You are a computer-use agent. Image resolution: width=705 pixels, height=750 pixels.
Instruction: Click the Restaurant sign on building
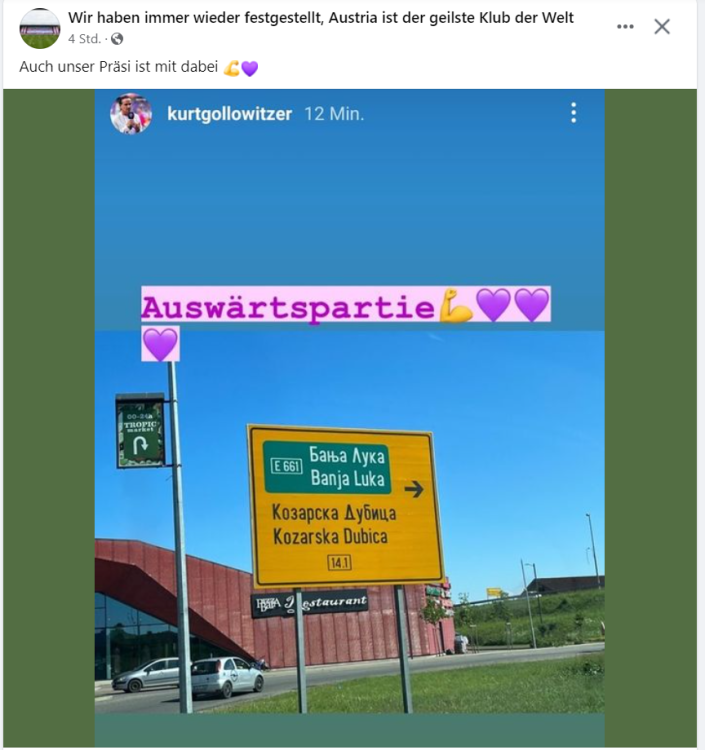pos(309,604)
